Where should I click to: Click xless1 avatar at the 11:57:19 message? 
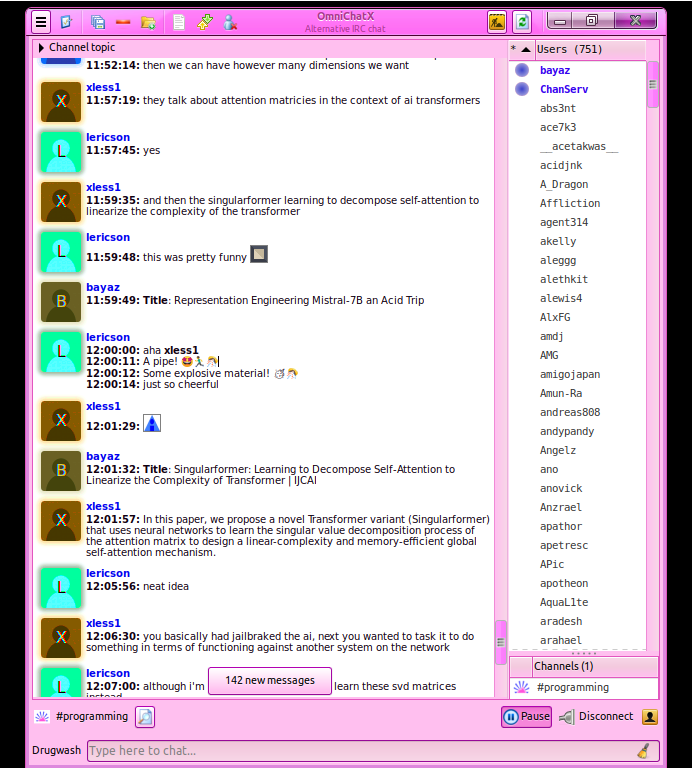coord(61,102)
